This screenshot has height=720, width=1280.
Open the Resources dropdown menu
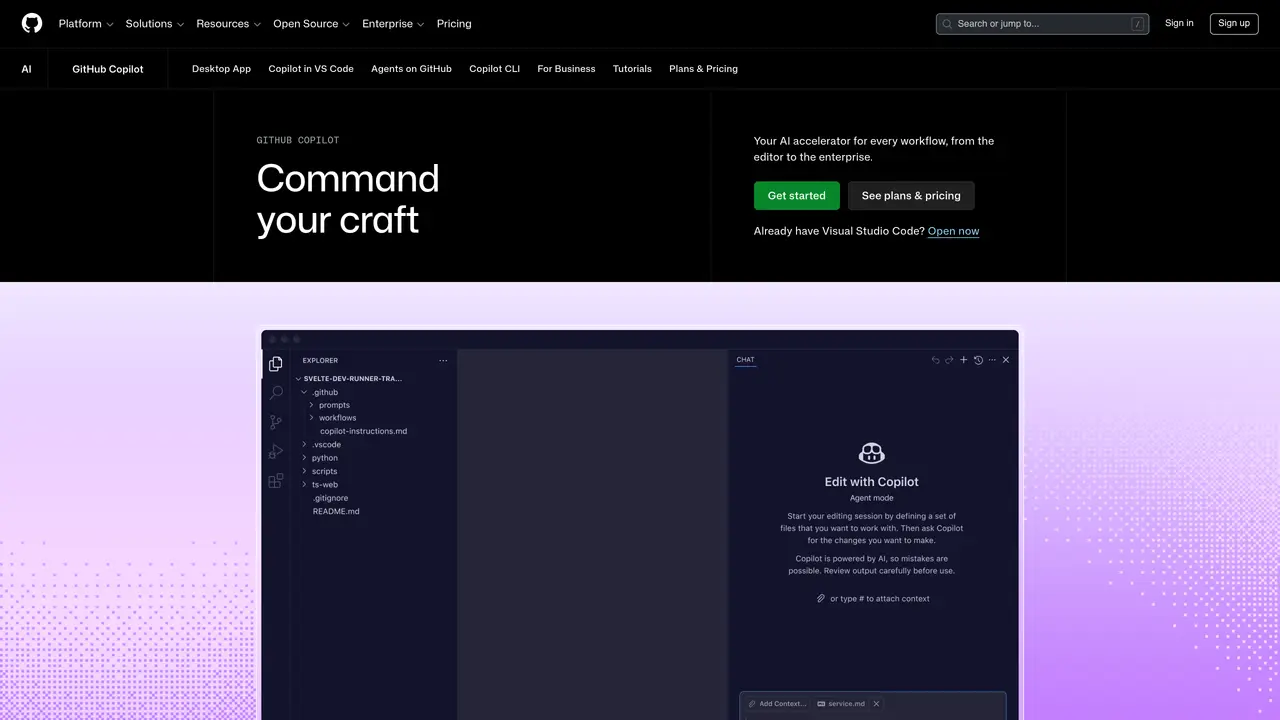[229, 24]
